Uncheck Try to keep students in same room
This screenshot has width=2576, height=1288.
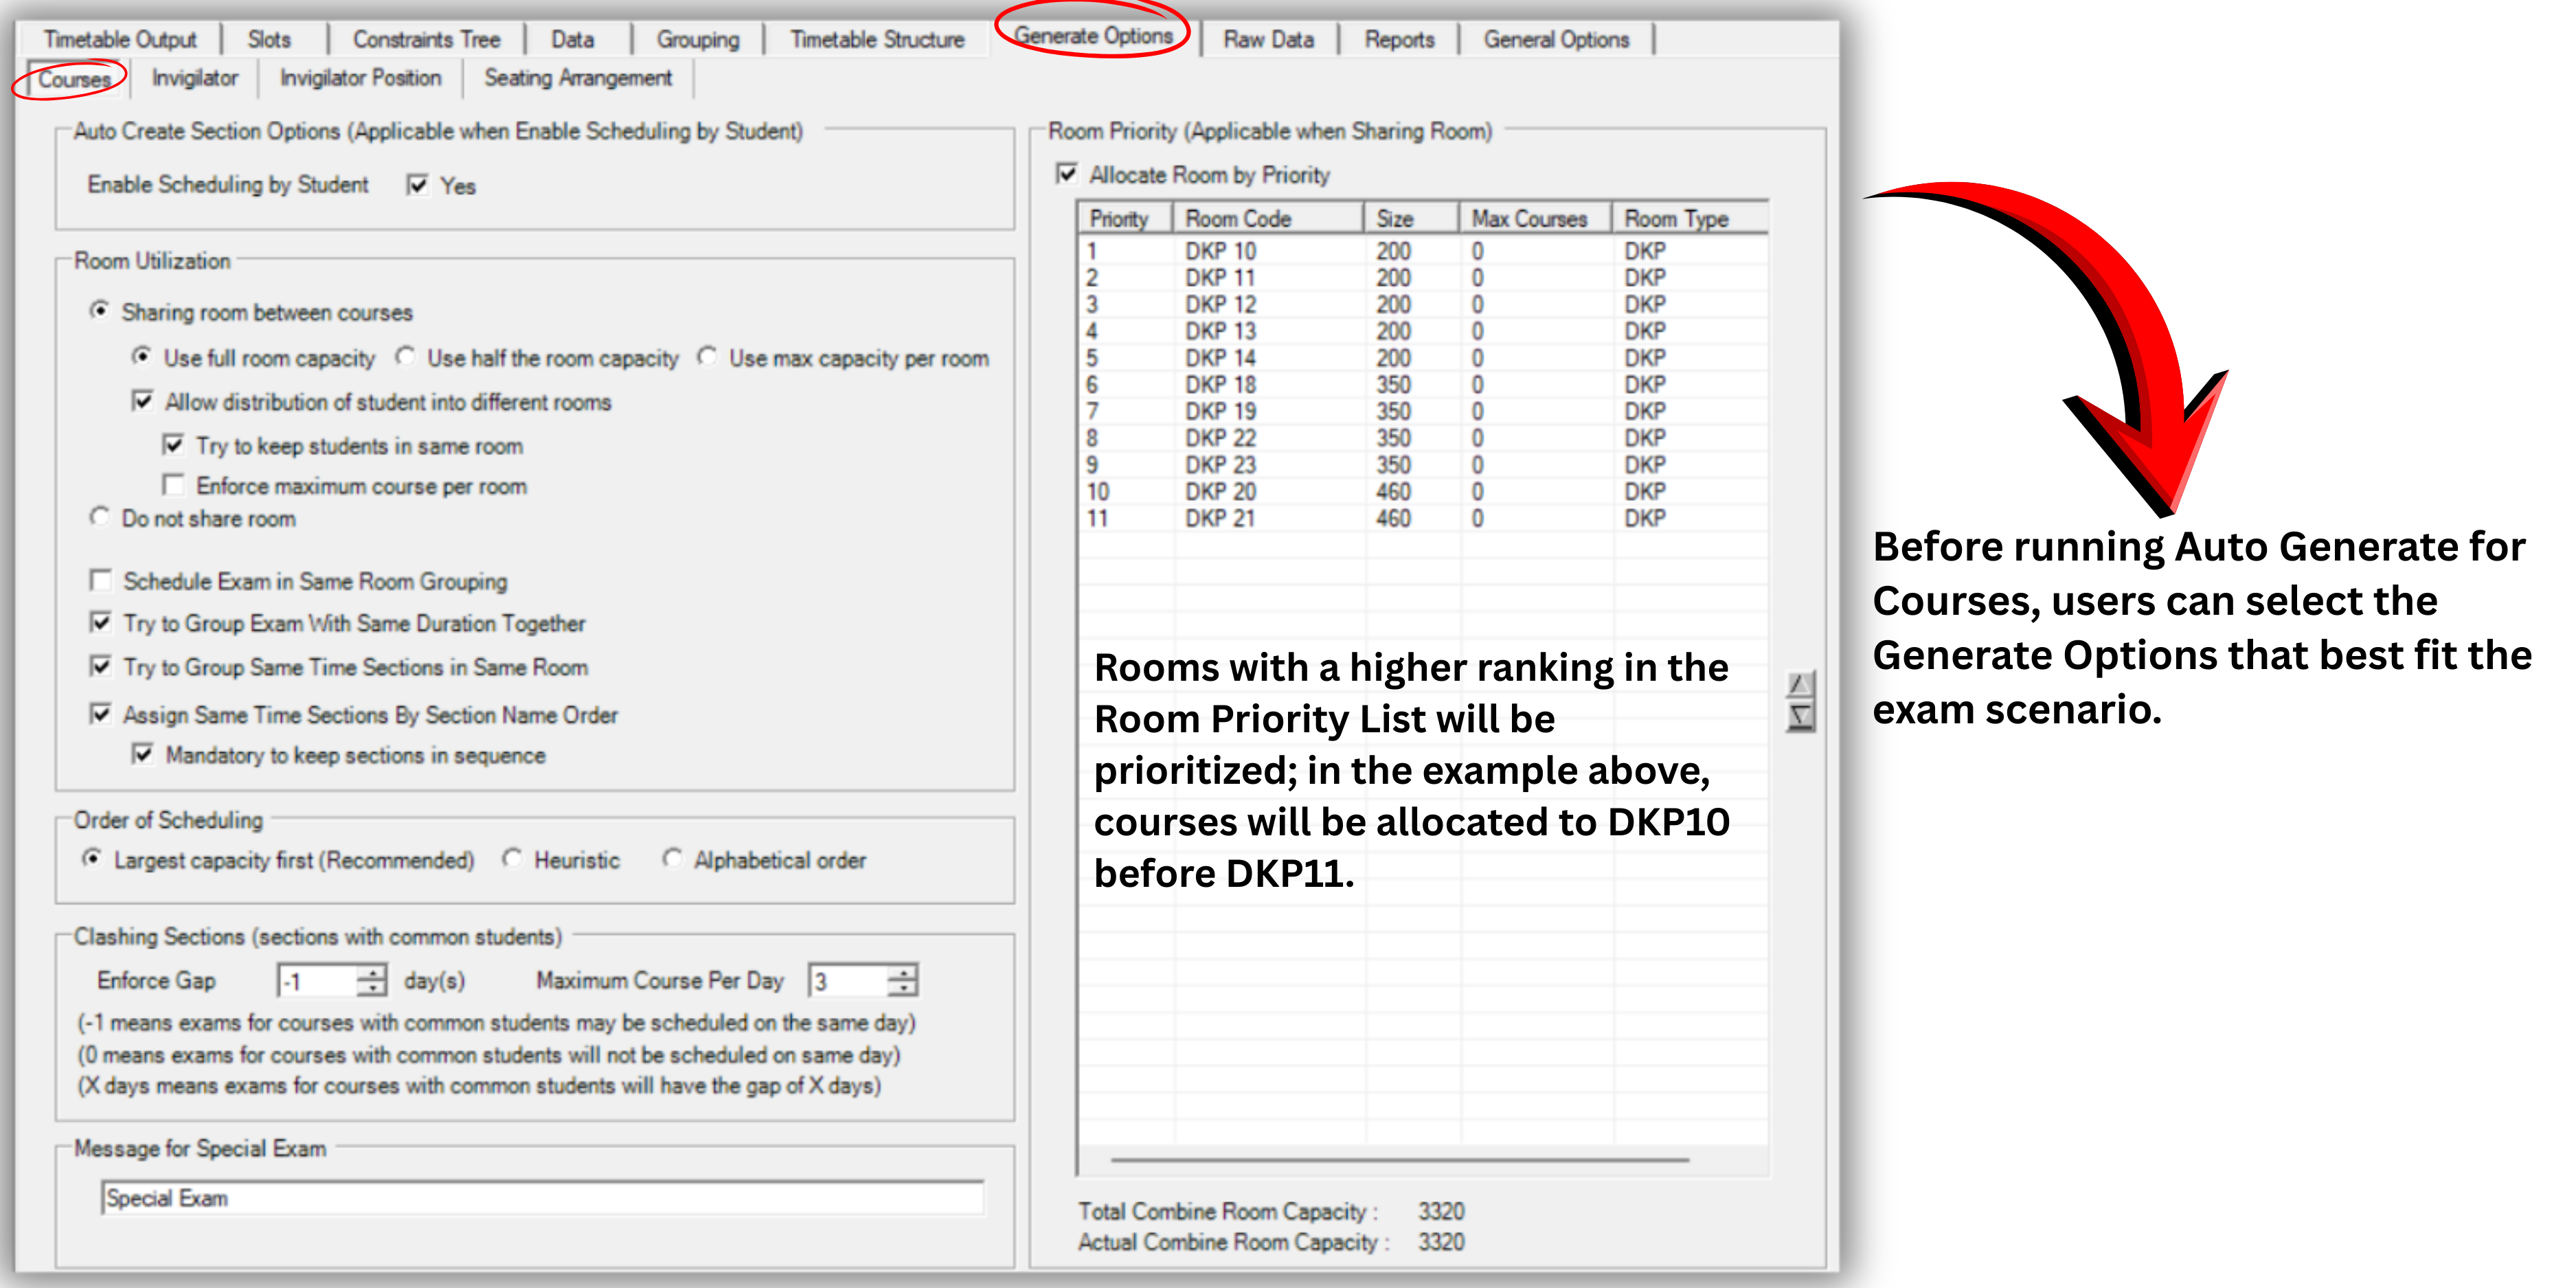tap(174, 446)
